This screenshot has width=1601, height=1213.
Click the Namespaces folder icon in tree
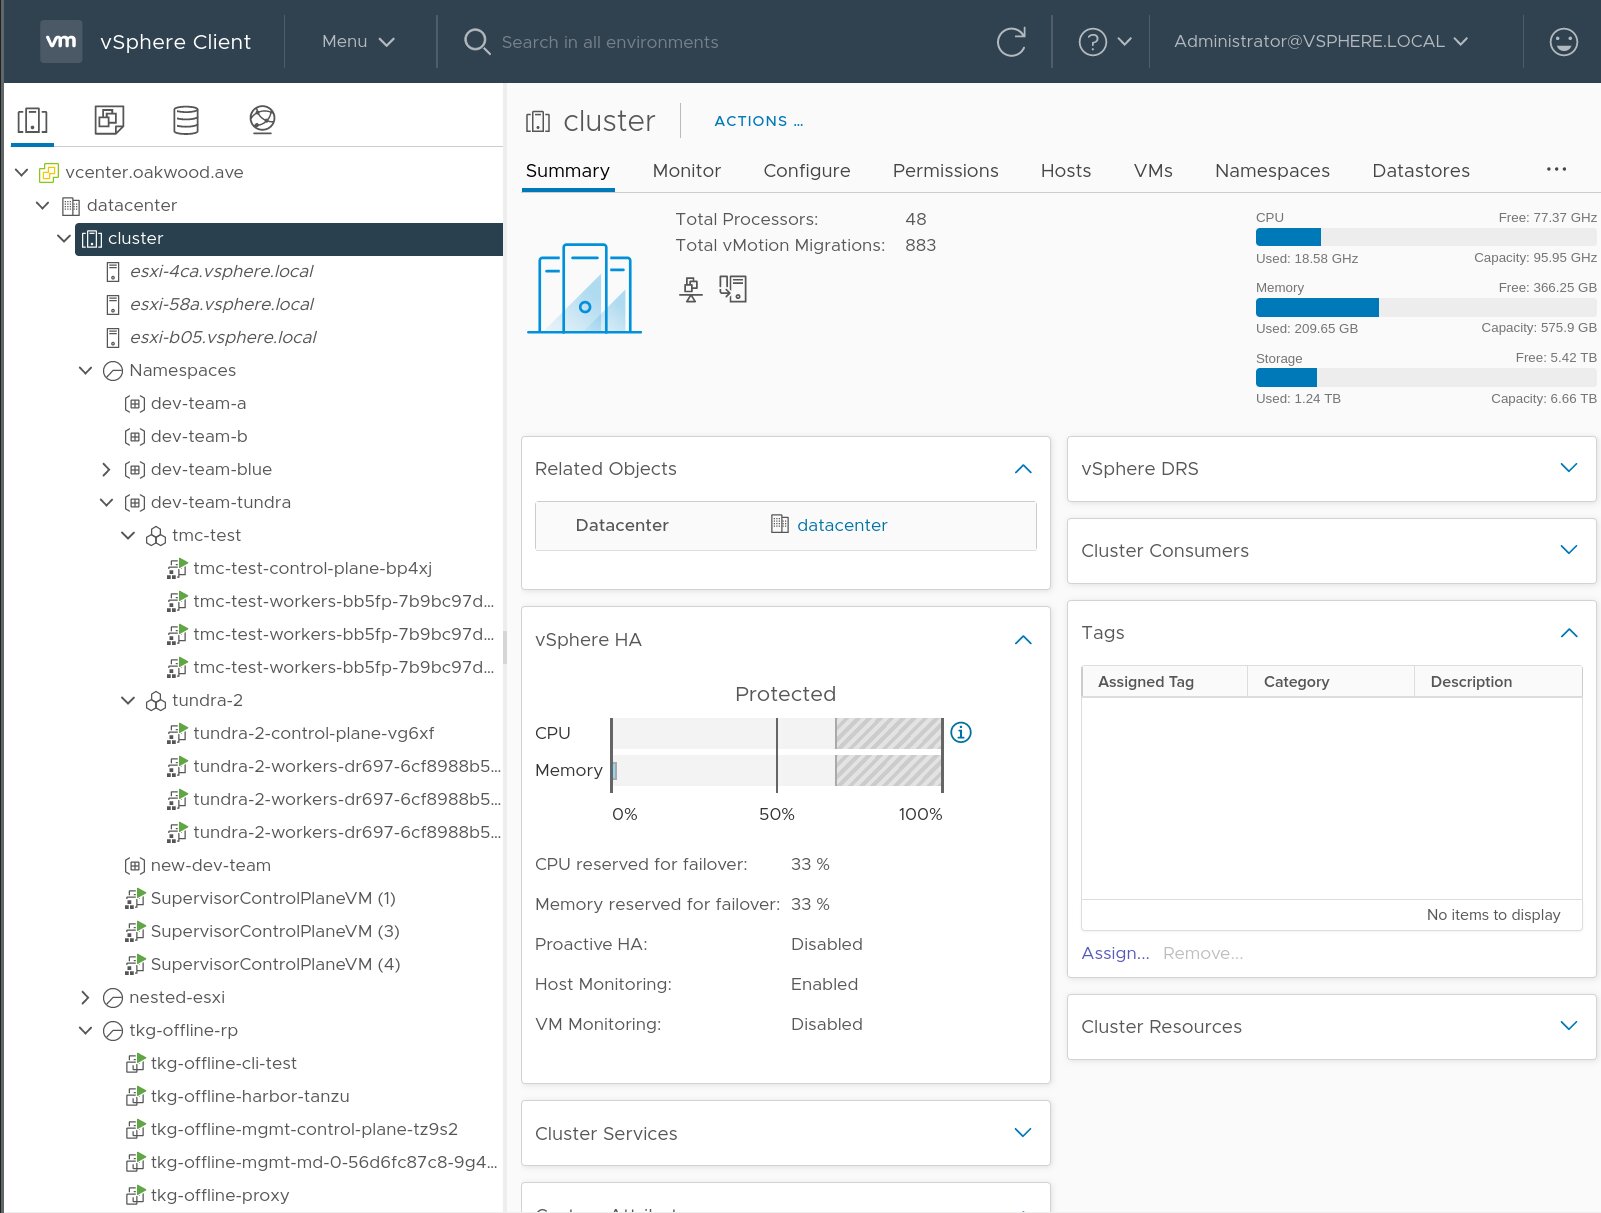pyautogui.click(x=113, y=371)
